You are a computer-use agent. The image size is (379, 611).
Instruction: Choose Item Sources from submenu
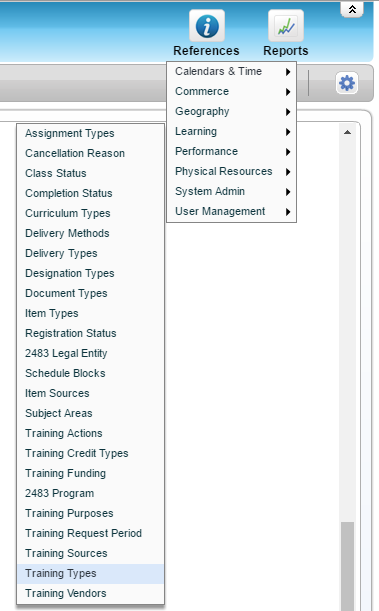tap(90, 394)
